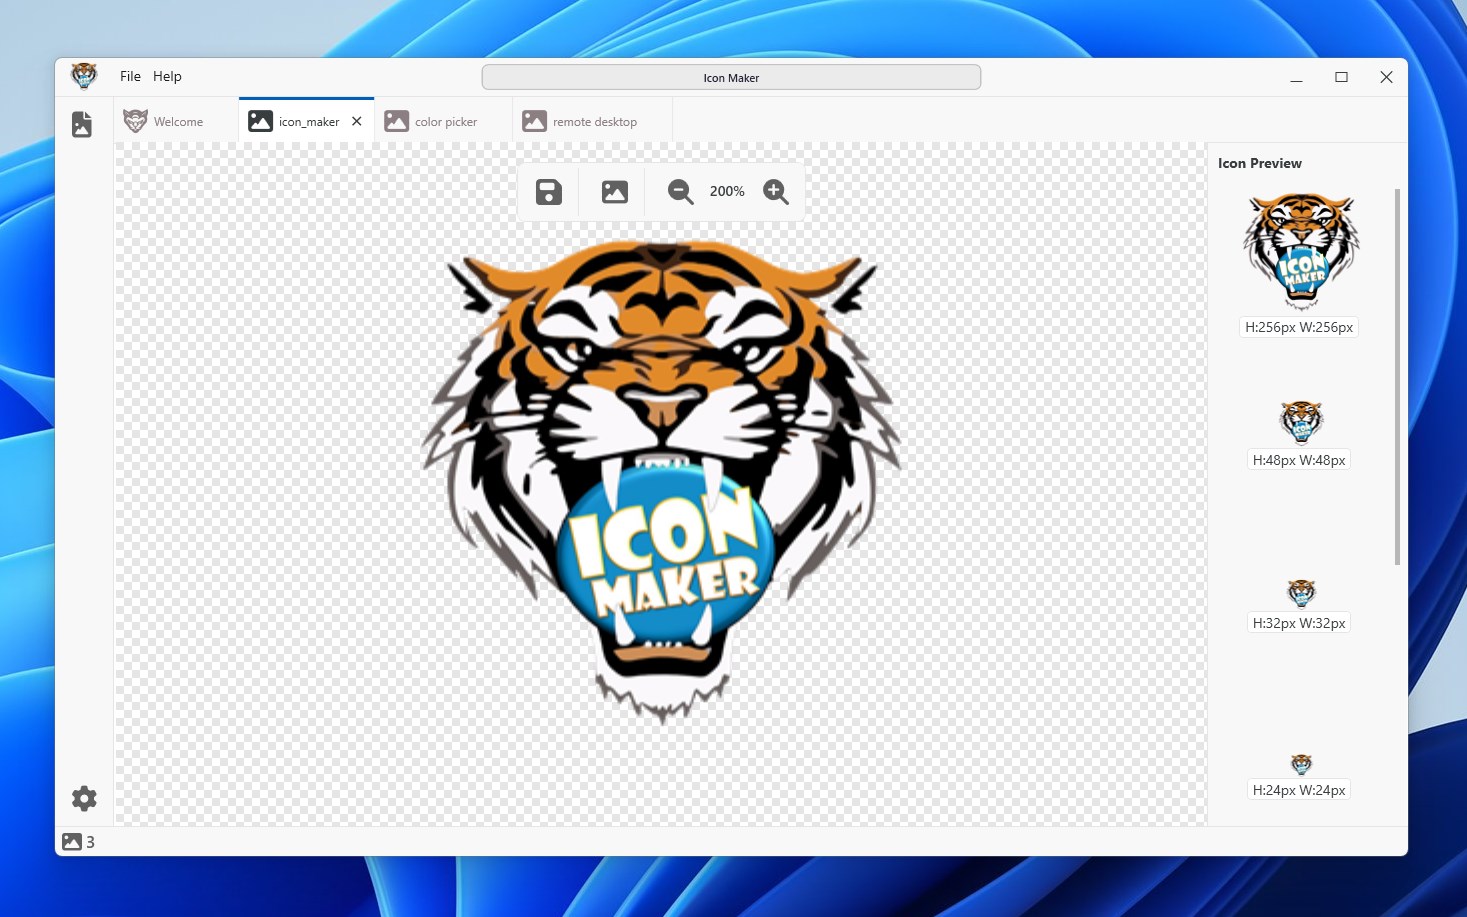Open a new image via the picture toolbar icon
The image size is (1467, 917).
pos(613,191)
